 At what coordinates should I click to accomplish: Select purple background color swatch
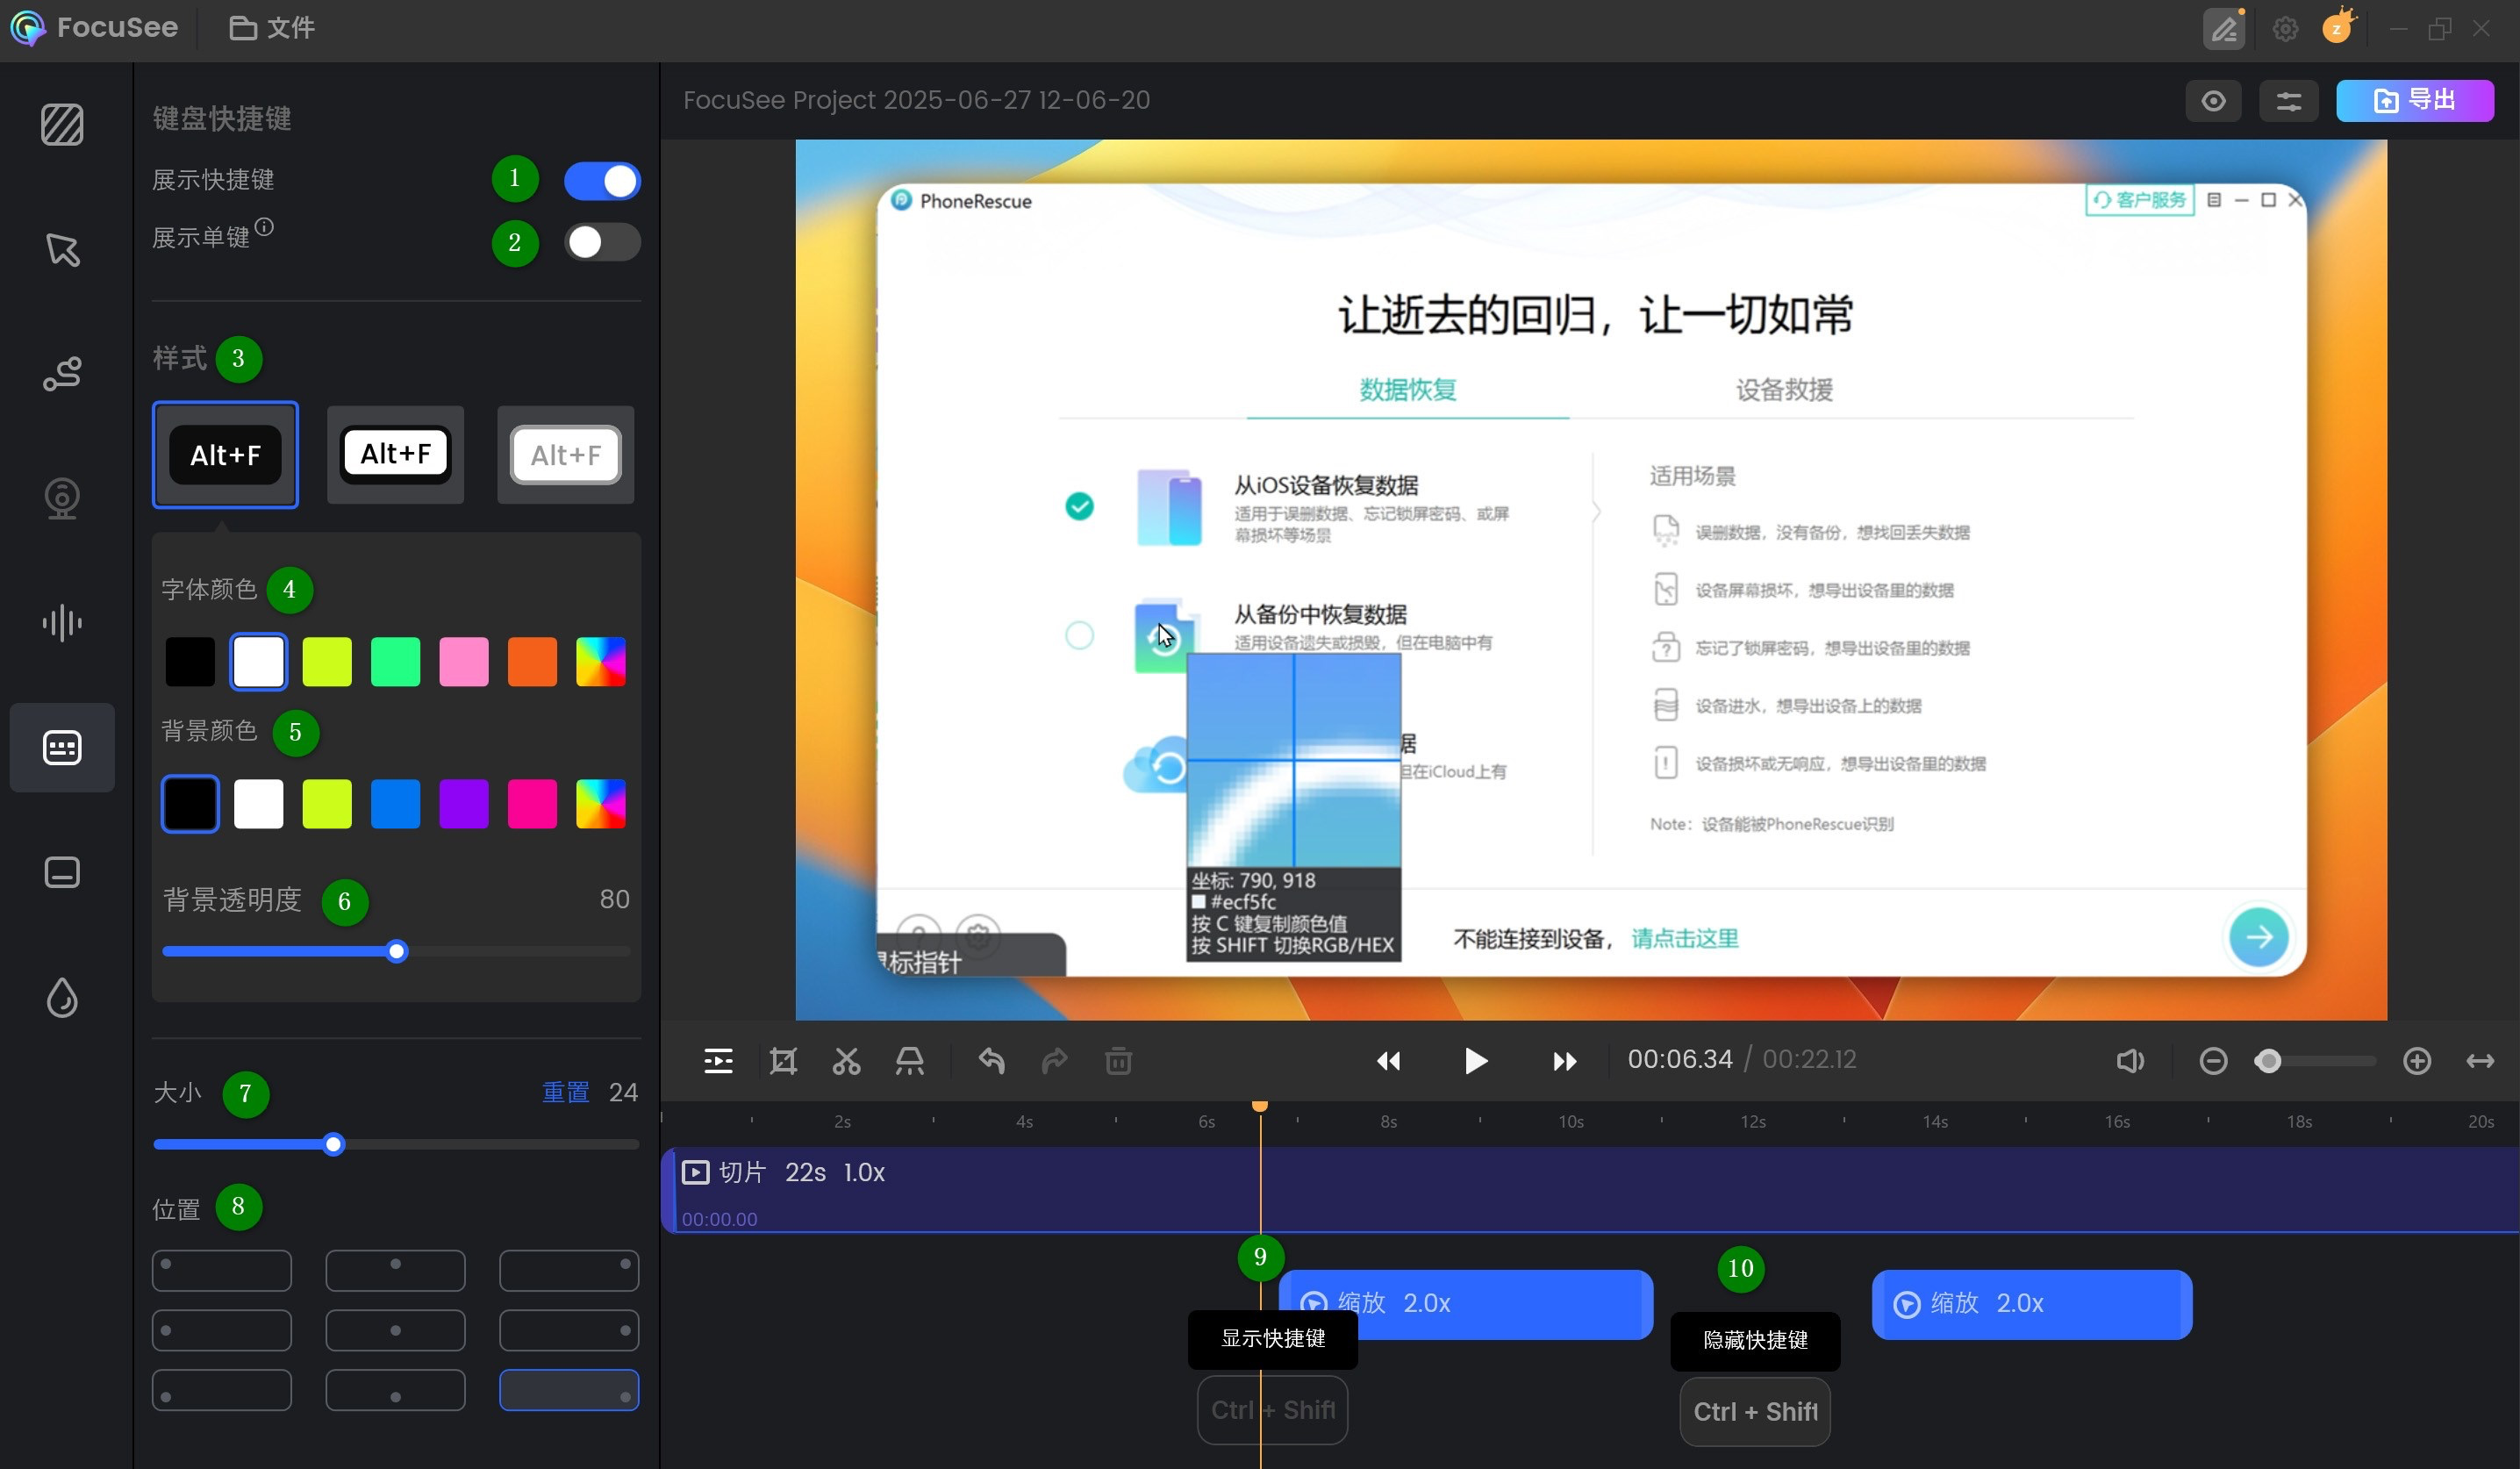464,803
